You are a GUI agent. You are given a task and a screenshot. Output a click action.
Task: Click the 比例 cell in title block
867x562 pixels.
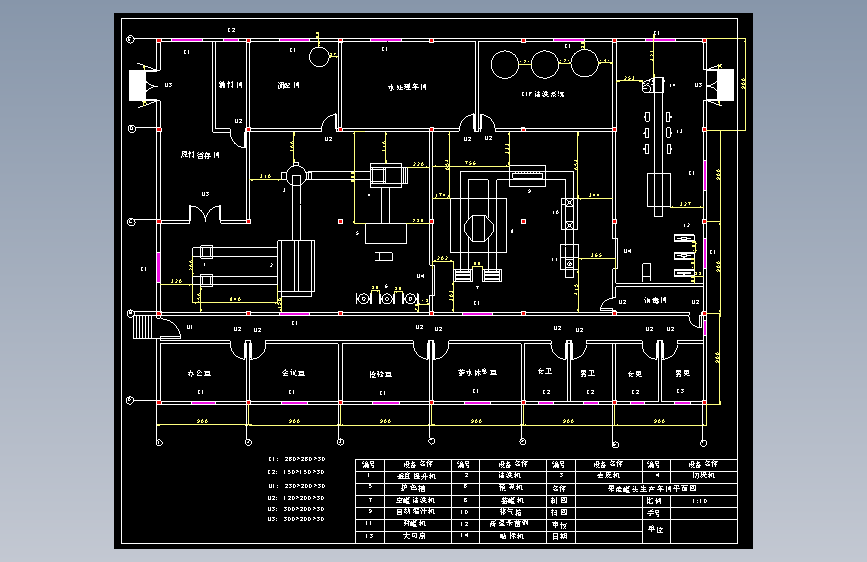654,501
